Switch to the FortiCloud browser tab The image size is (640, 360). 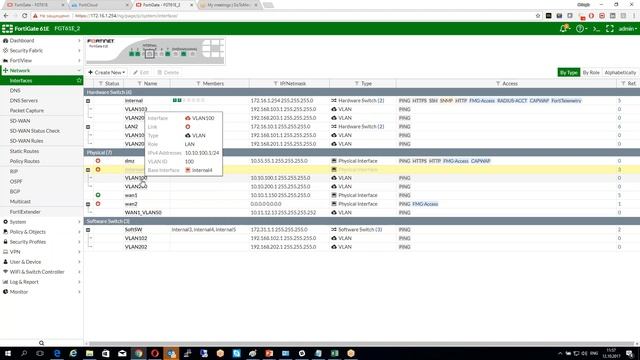(99, 5)
